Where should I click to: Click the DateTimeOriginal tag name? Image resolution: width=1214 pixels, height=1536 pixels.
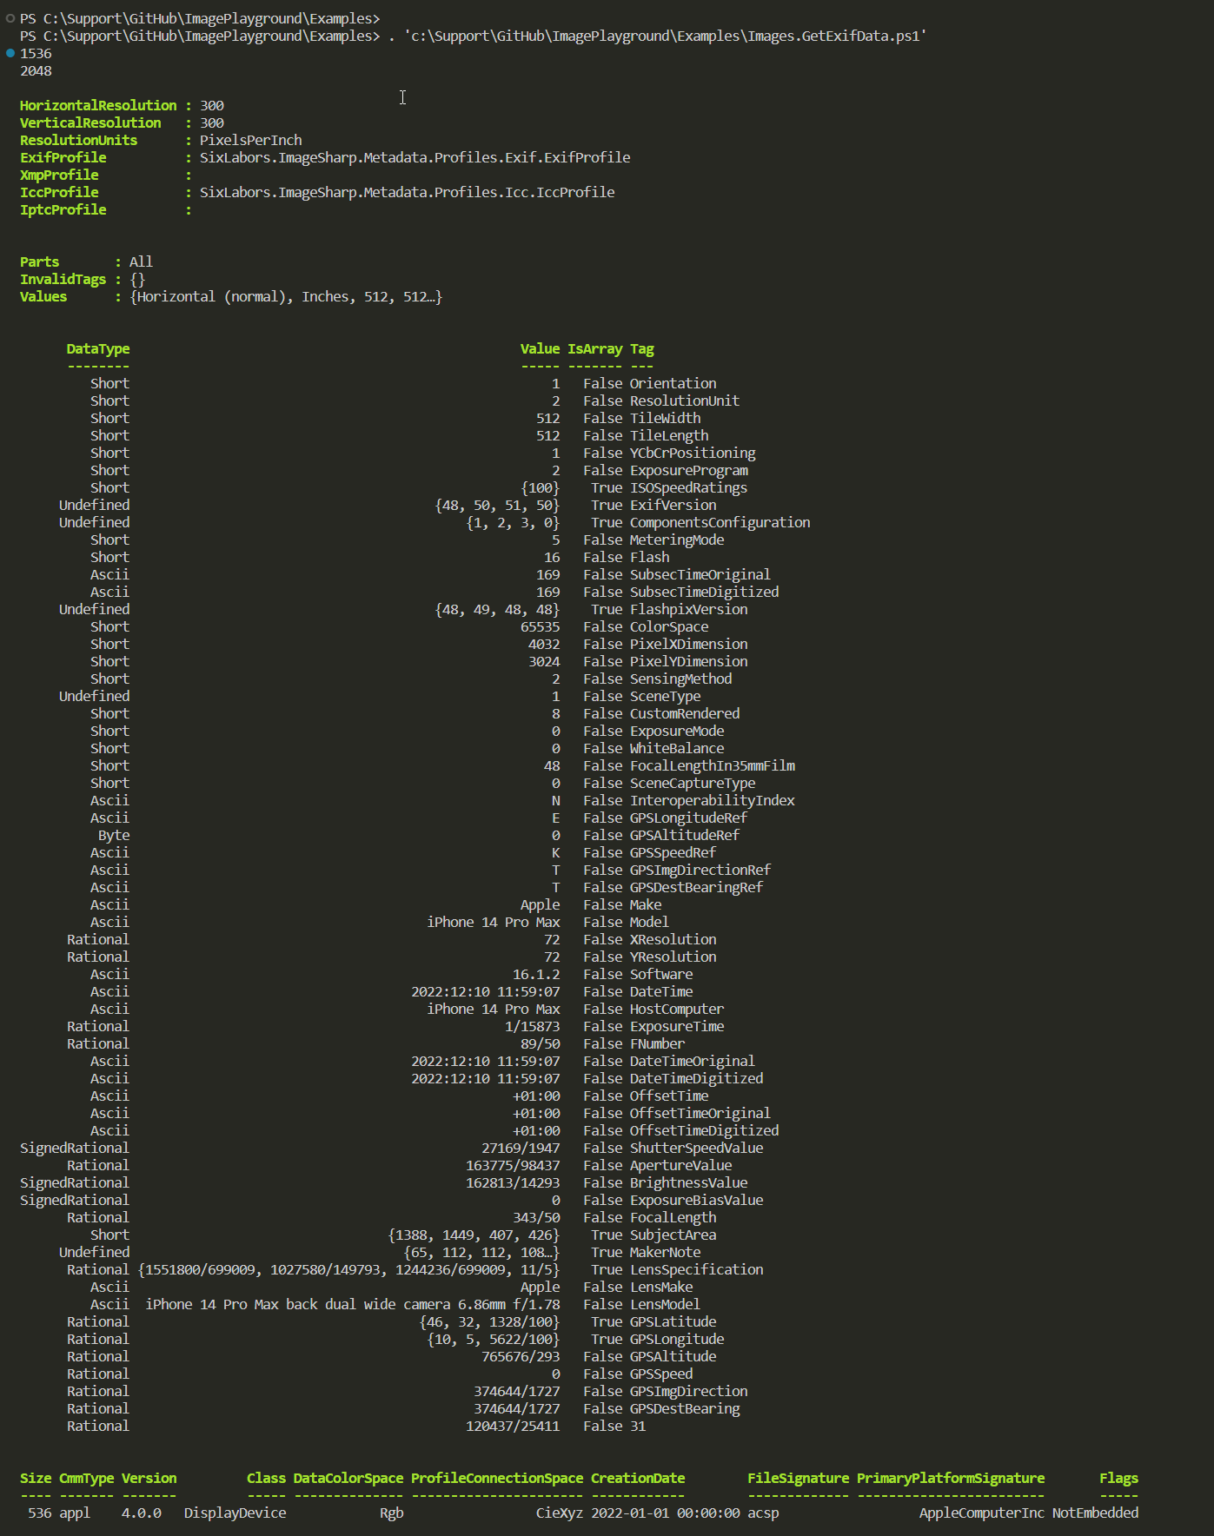692,1061
